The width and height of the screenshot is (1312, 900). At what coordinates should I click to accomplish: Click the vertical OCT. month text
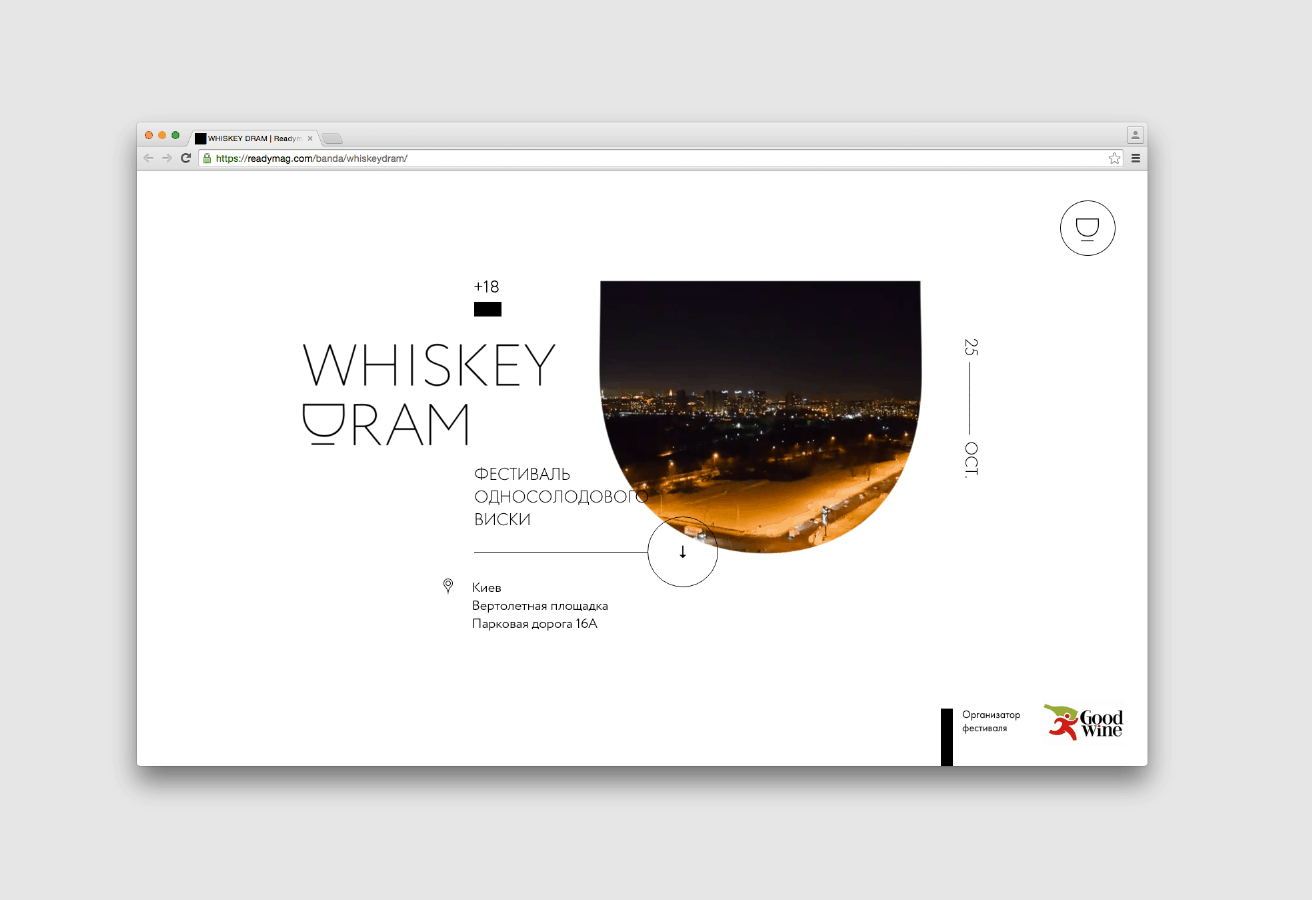971,460
